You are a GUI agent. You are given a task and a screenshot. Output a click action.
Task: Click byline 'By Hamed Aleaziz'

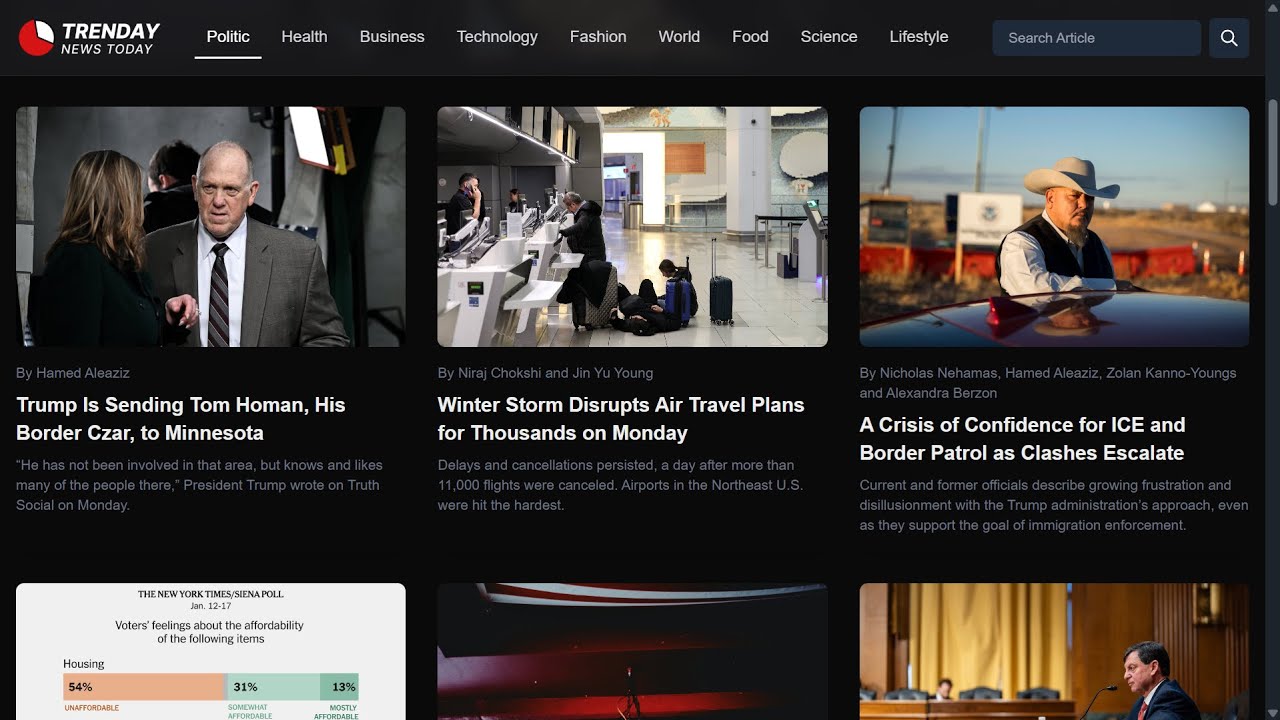pos(73,373)
